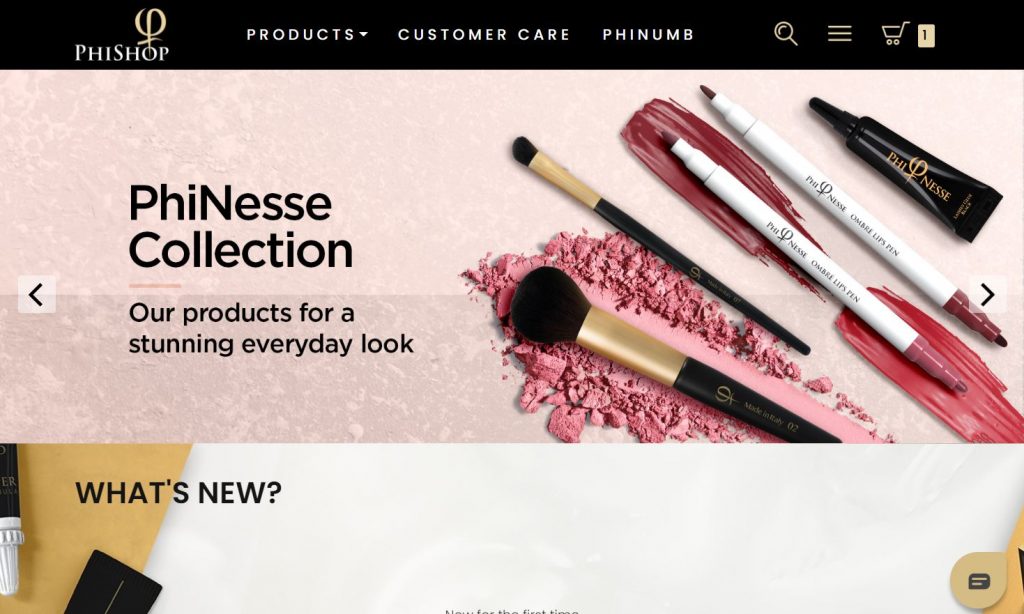Expand the Products dropdown menu
The height and width of the screenshot is (614, 1024).
(307, 35)
